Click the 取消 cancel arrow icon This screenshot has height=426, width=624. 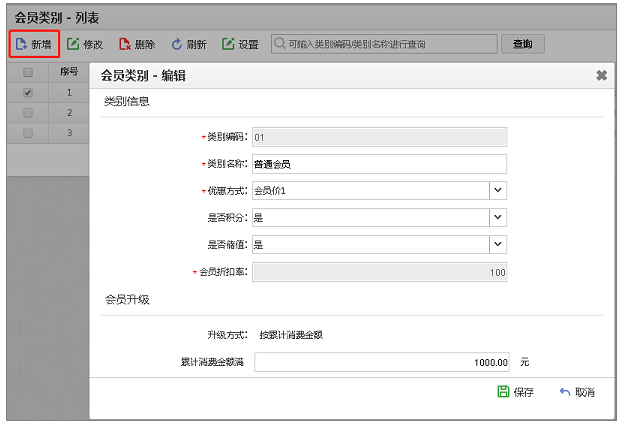coord(565,392)
